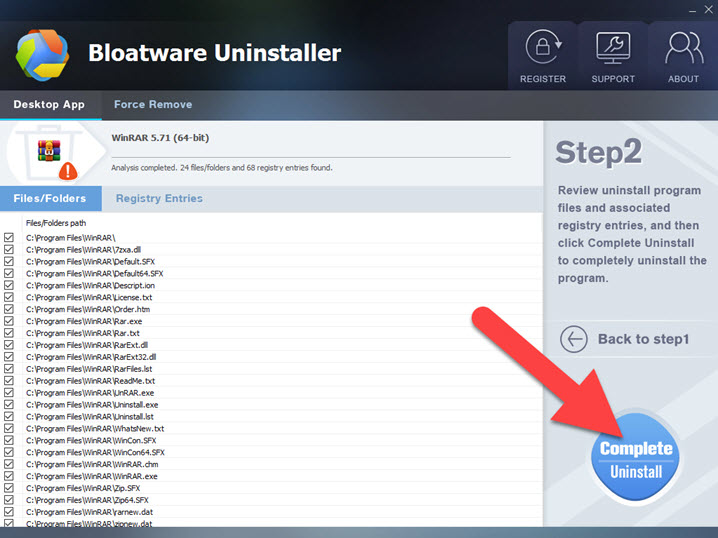Switch to the Desktop App tab
This screenshot has height=538, width=718.
pos(49,104)
